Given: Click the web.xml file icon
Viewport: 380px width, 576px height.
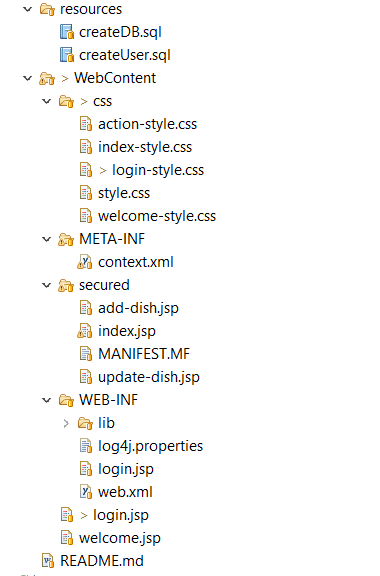Looking at the screenshot, I should pyautogui.click(x=86, y=492).
